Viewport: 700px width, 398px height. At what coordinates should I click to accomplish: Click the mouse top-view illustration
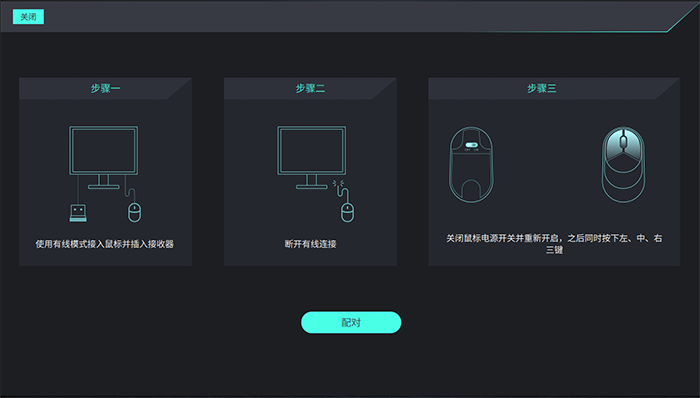623,165
